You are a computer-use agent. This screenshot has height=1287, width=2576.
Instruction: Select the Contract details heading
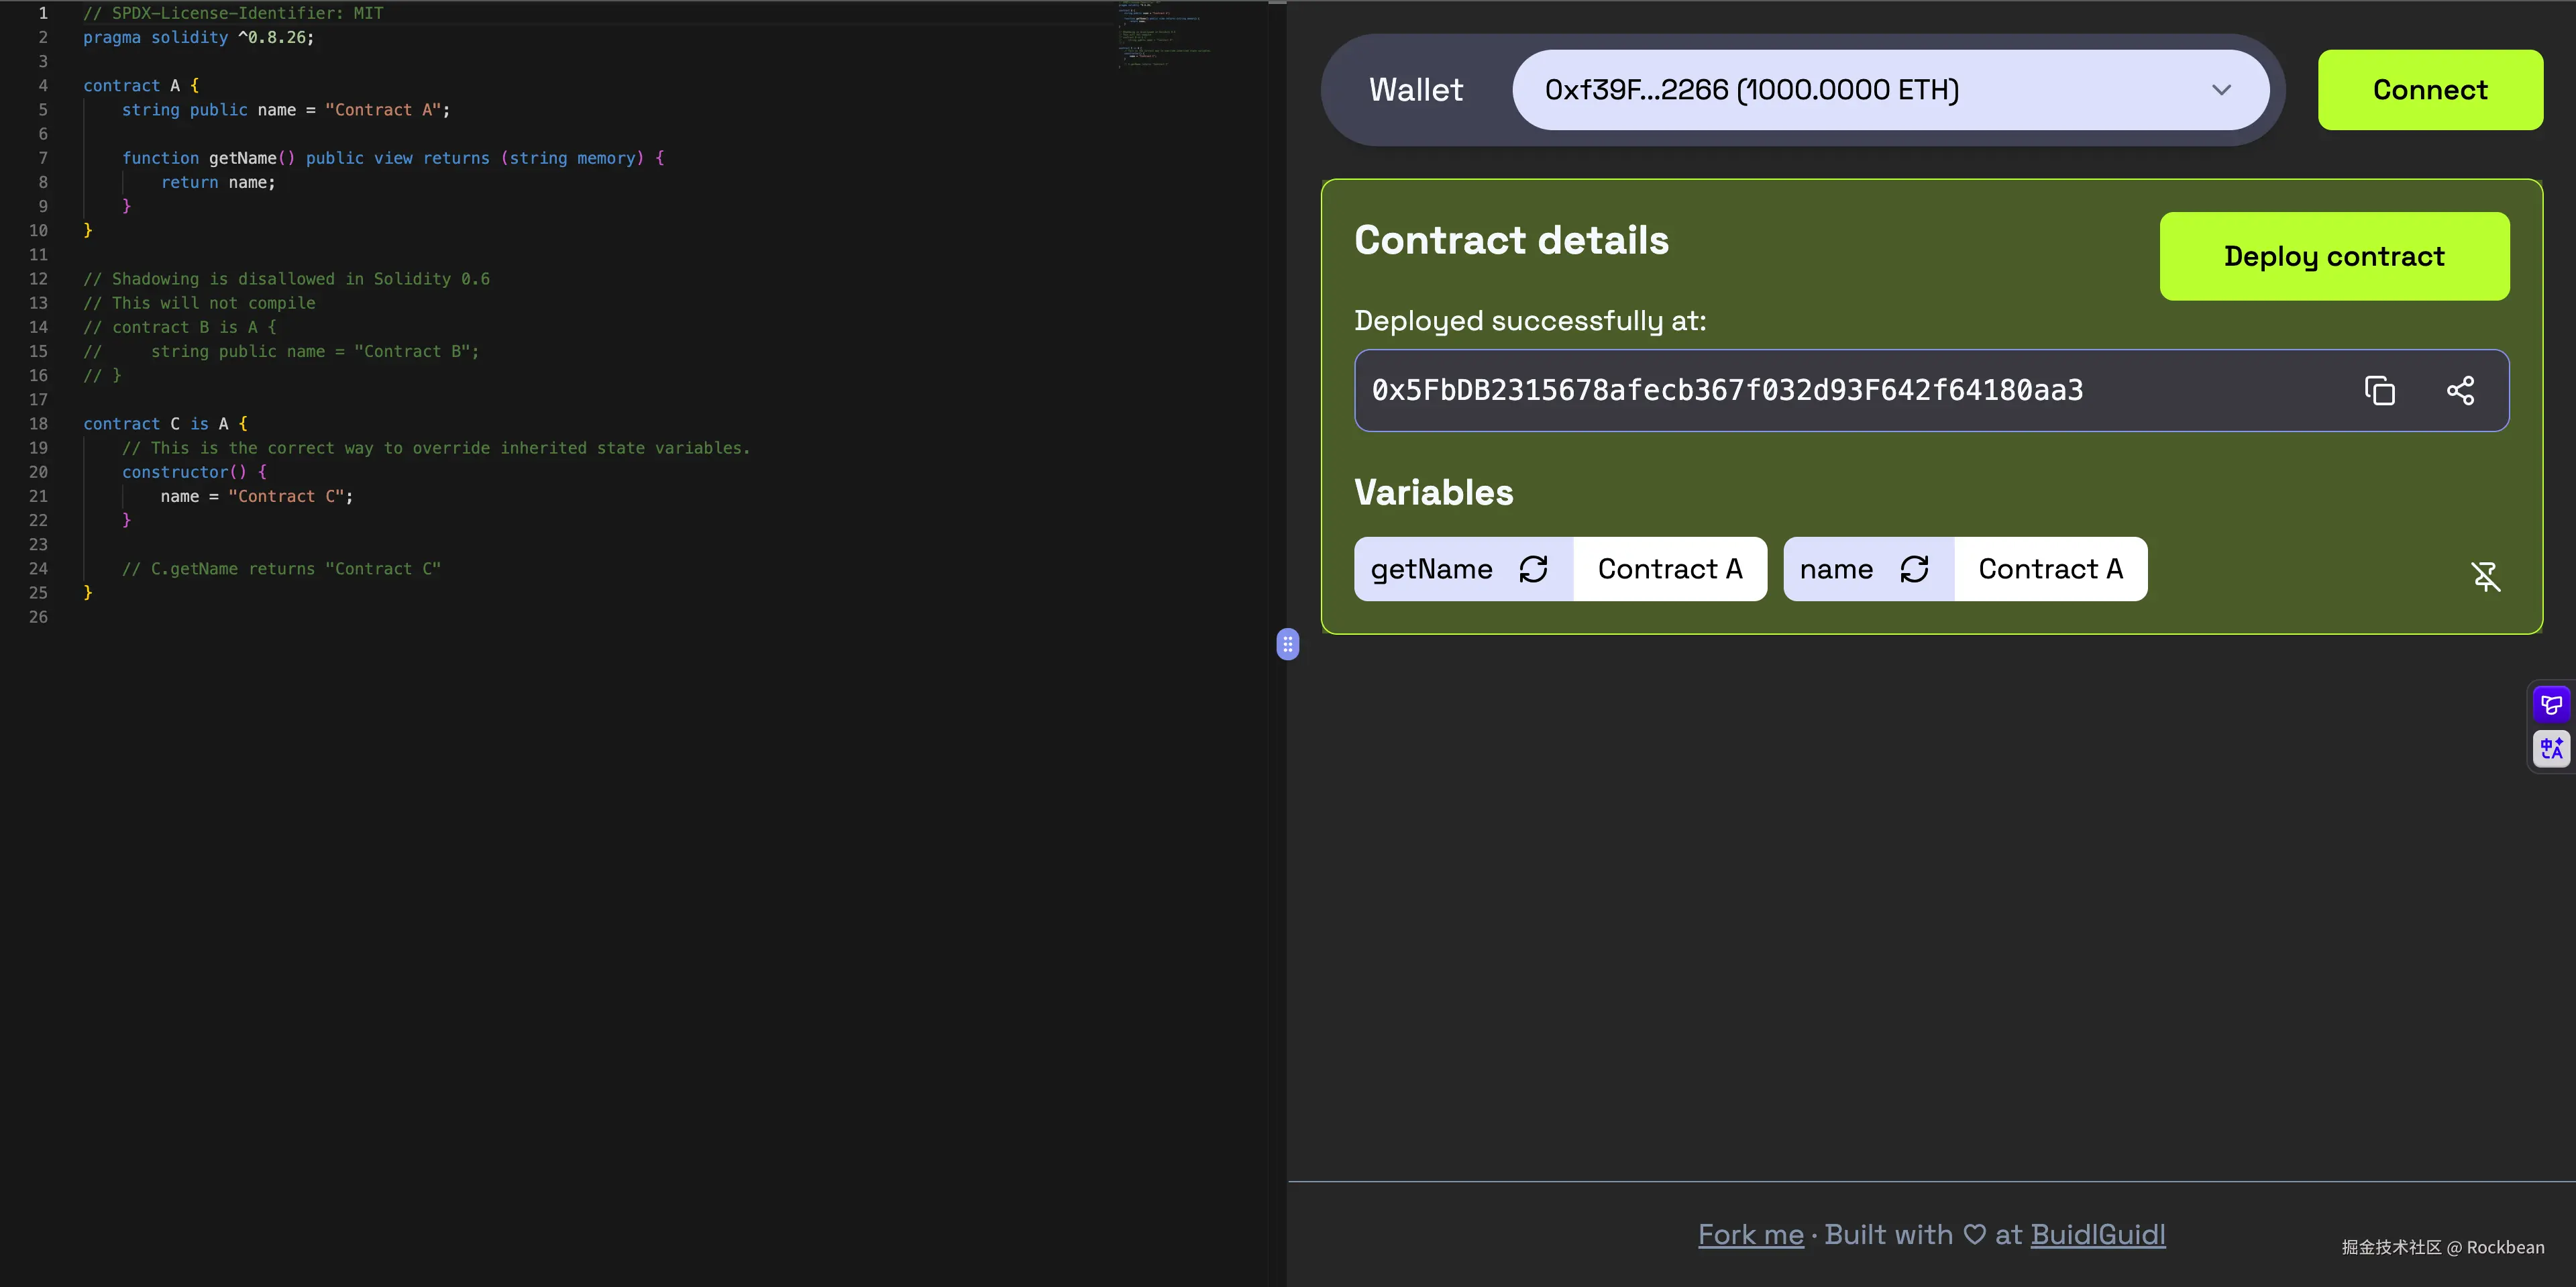point(1511,239)
